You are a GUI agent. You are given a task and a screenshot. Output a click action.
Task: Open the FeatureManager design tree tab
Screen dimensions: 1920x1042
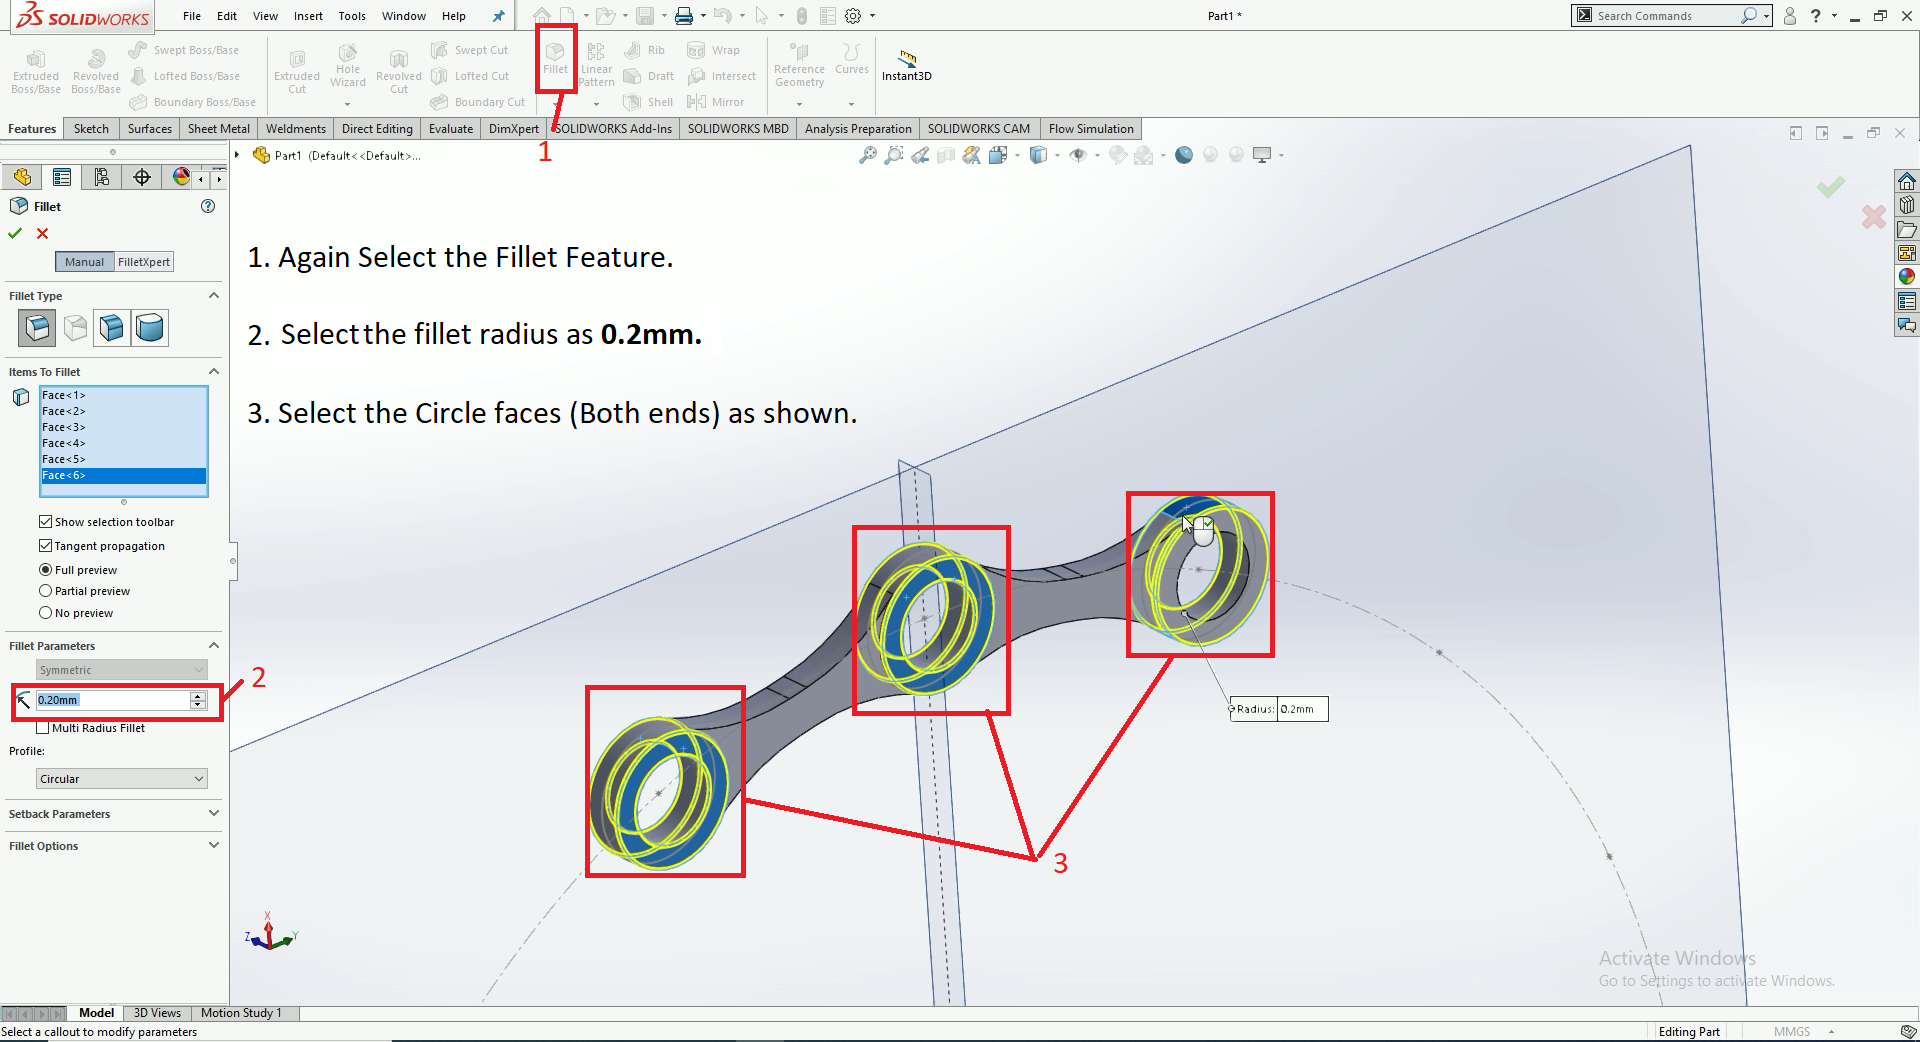pos(22,177)
